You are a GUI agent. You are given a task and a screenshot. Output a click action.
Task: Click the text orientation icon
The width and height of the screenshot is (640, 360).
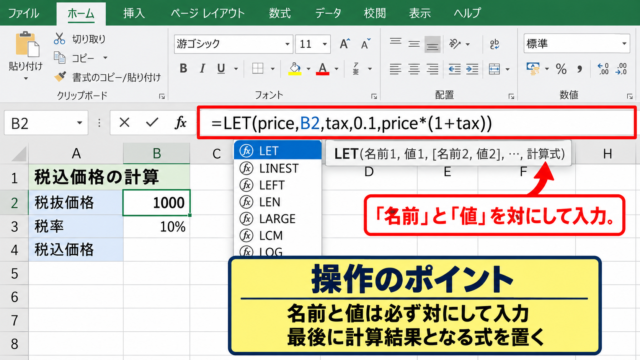pos(455,43)
